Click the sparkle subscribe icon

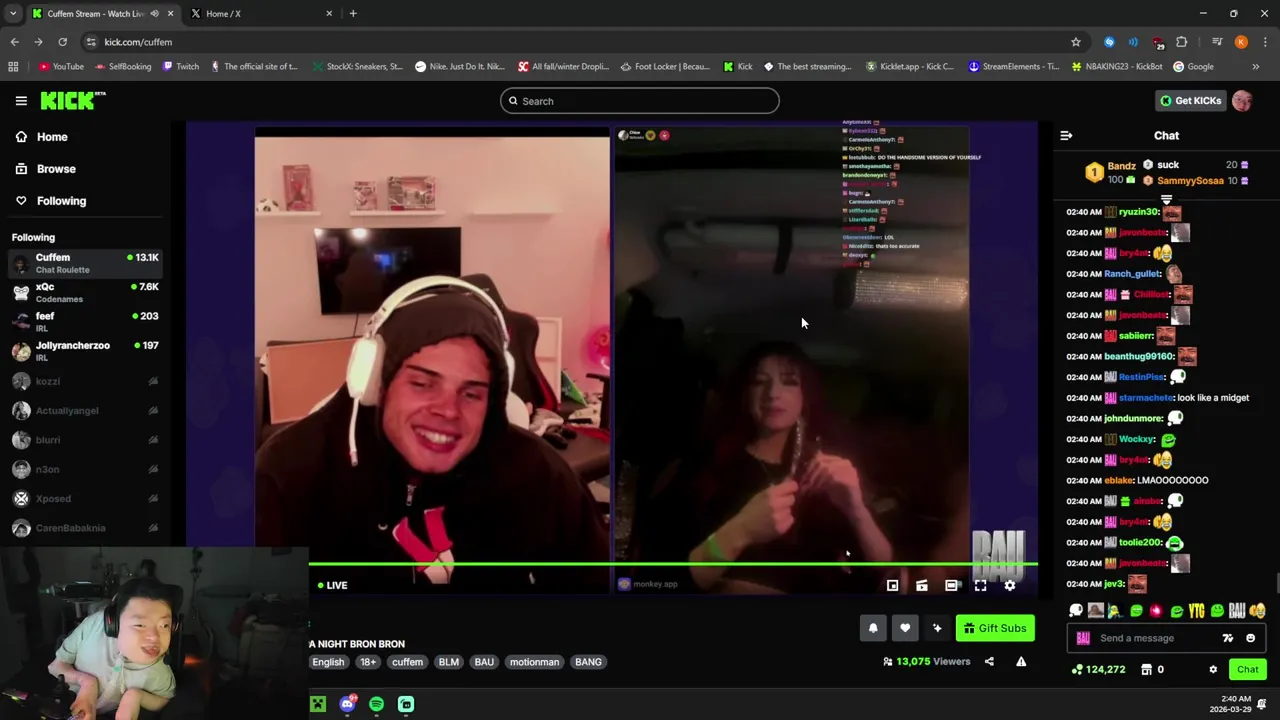click(x=937, y=628)
